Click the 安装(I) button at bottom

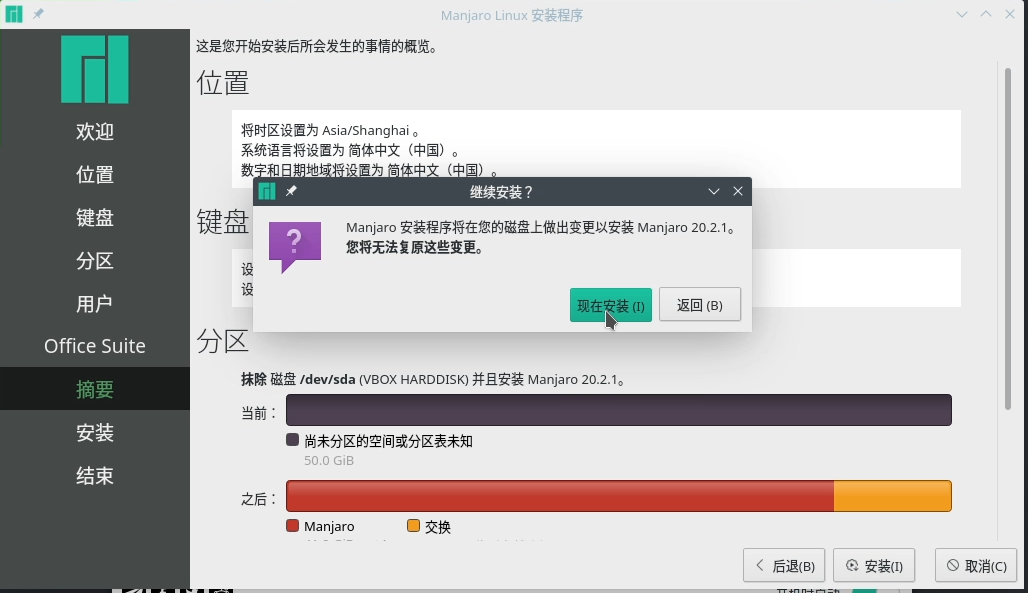coord(874,565)
